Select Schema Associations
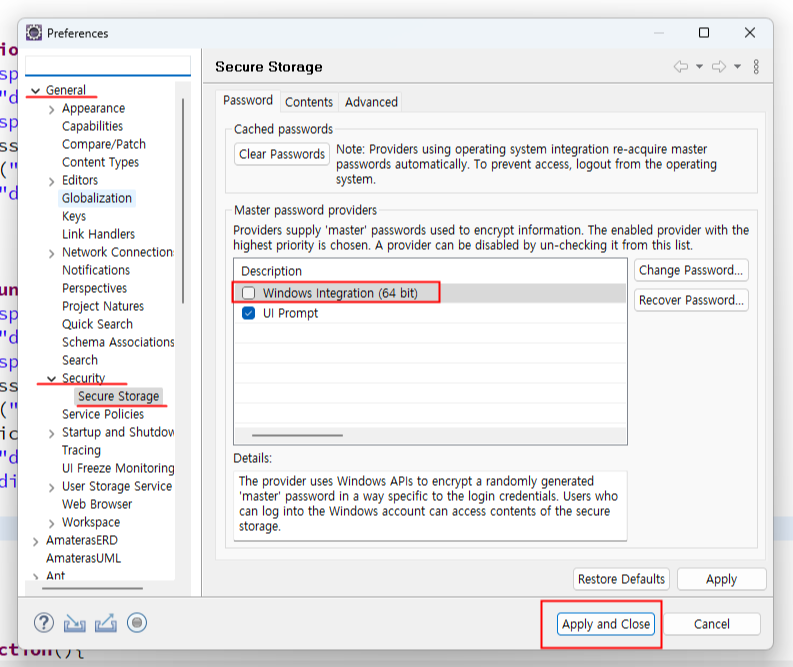This screenshot has height=667, width=793. tap(118, 342)
